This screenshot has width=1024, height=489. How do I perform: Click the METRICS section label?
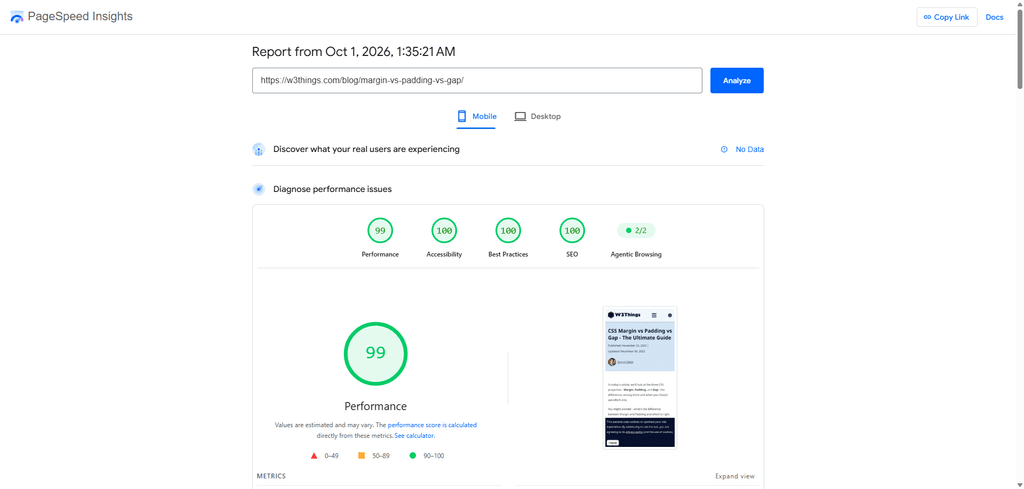pos(271,476)
